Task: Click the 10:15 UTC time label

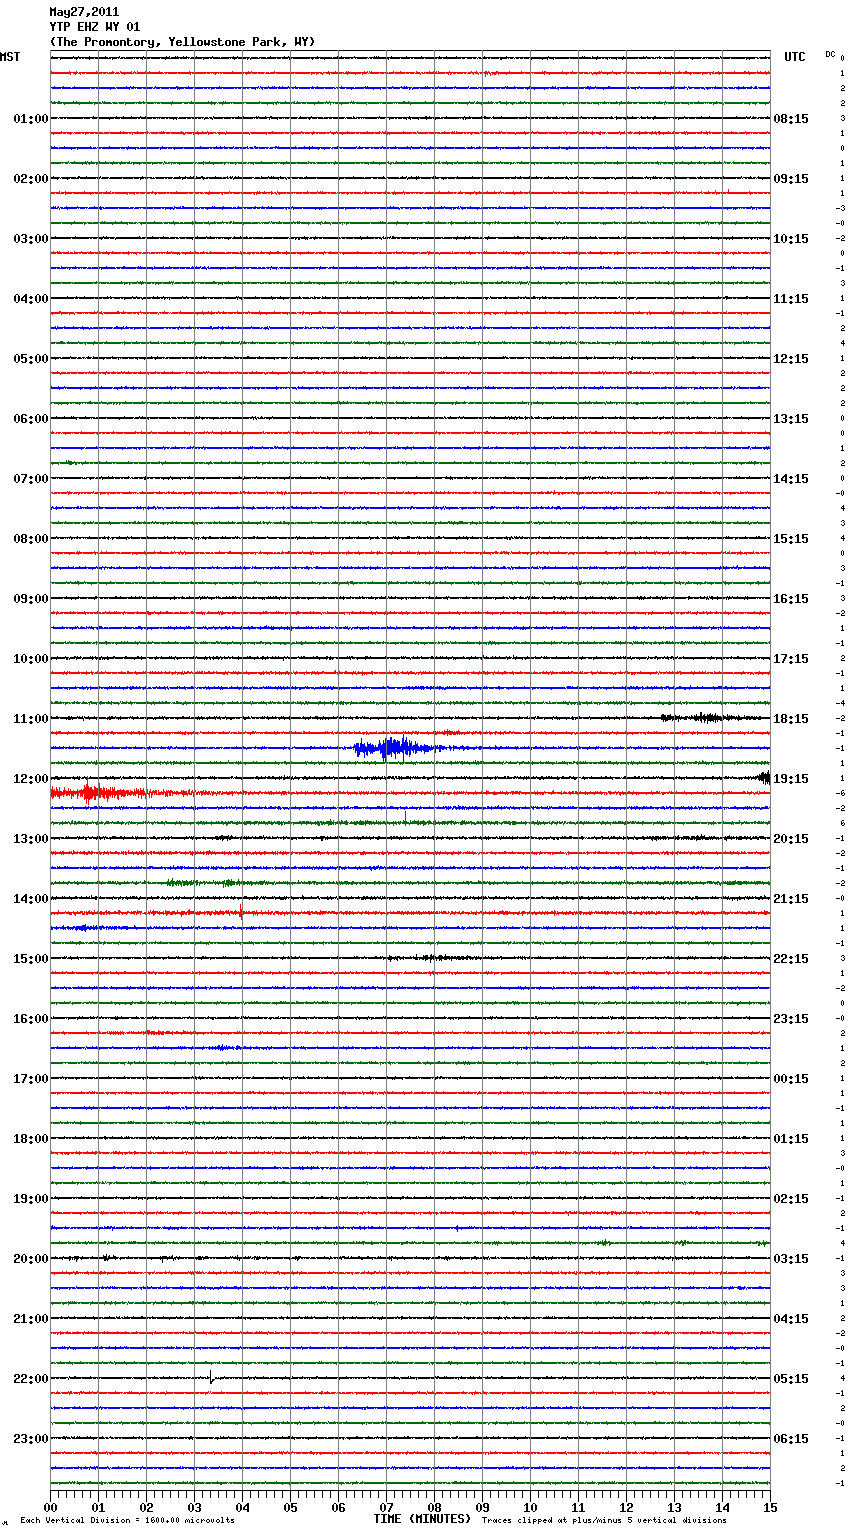Action: (x=791, y=239)
